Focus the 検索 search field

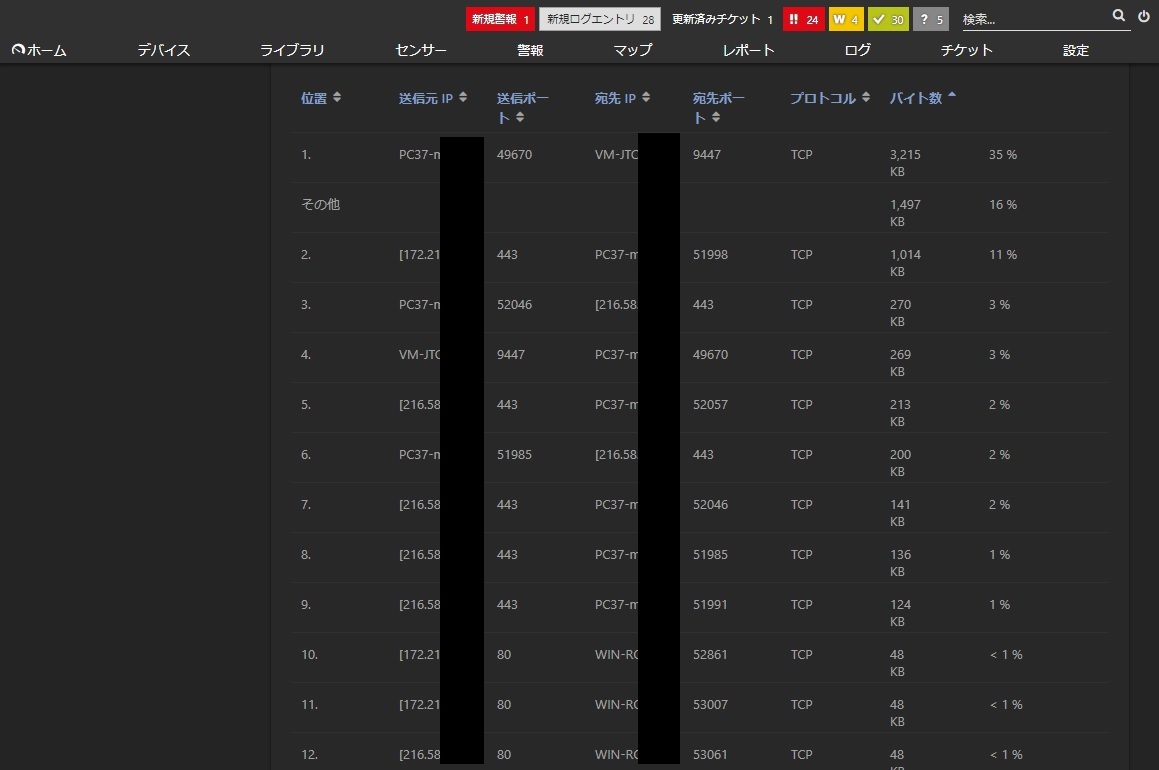tap(1035, 19)
